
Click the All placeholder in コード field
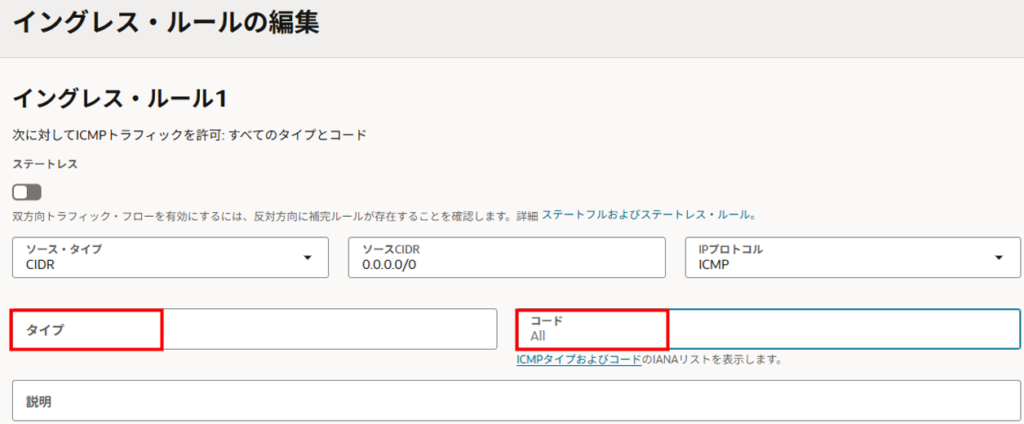click(x=538, y=336)
